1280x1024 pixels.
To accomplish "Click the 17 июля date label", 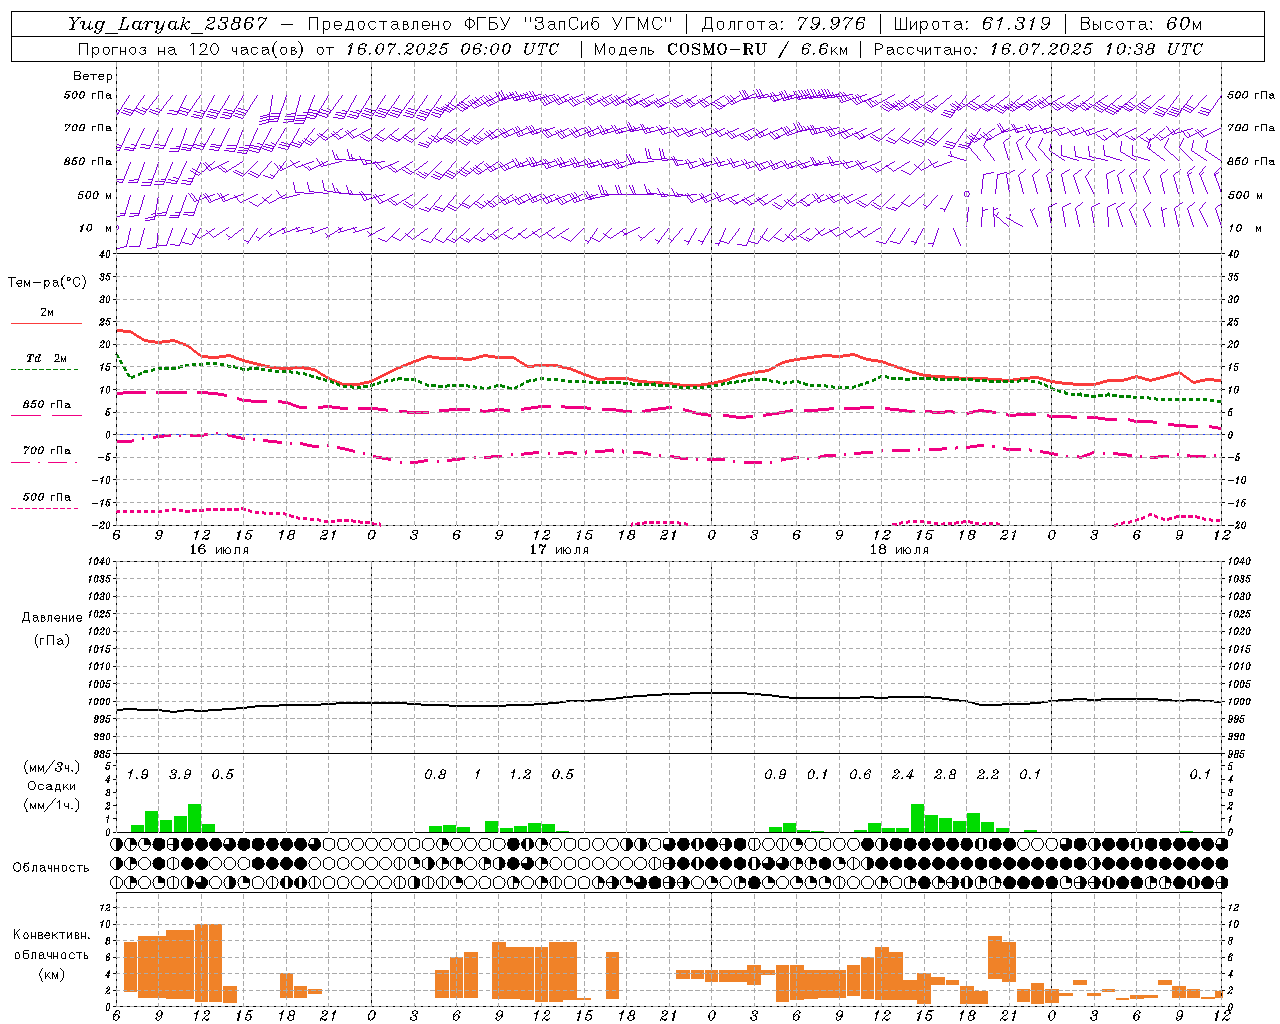I will (559, 550).
